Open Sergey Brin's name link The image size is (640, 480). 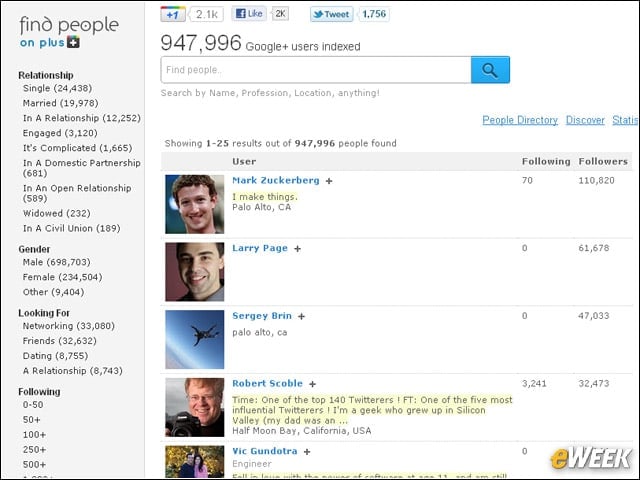[262, 316]
